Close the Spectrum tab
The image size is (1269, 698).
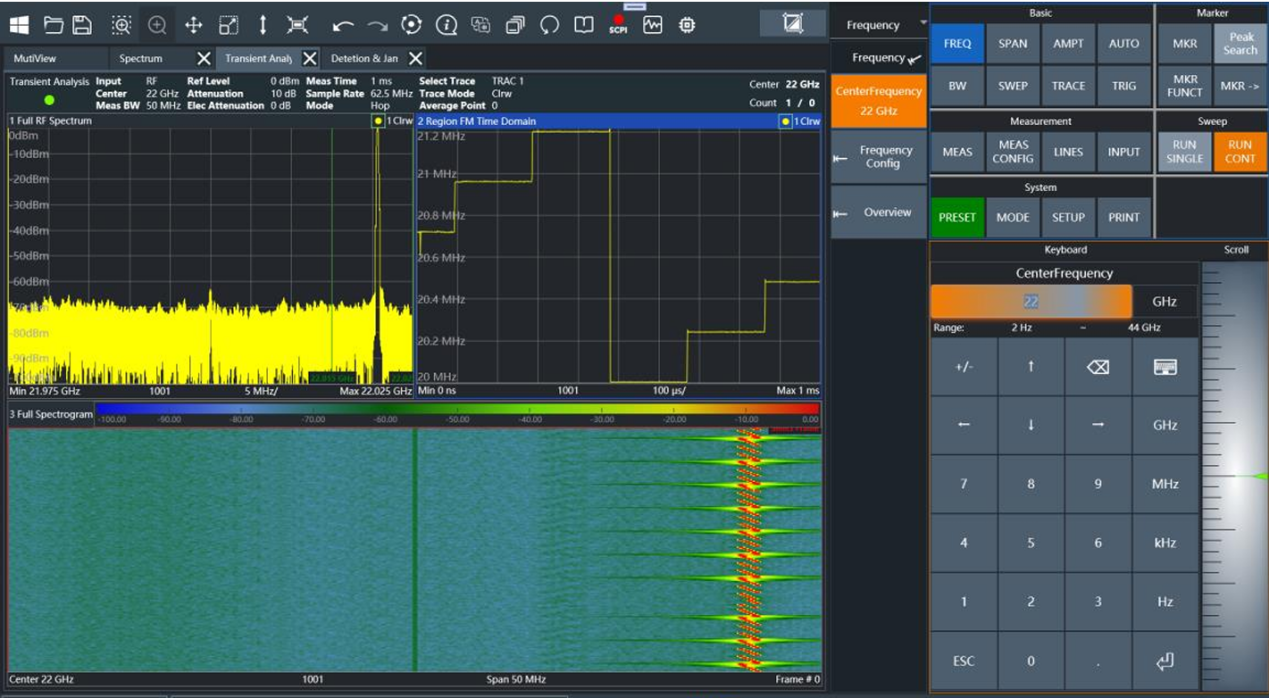[204, 59]
